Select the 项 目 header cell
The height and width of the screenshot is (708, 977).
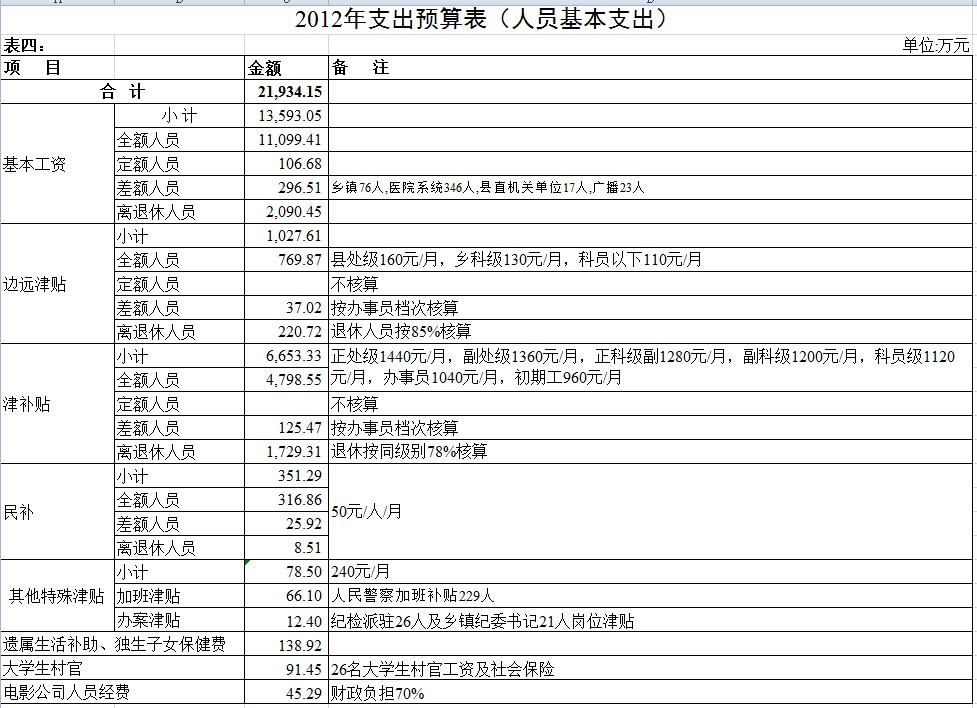[32, 67]
